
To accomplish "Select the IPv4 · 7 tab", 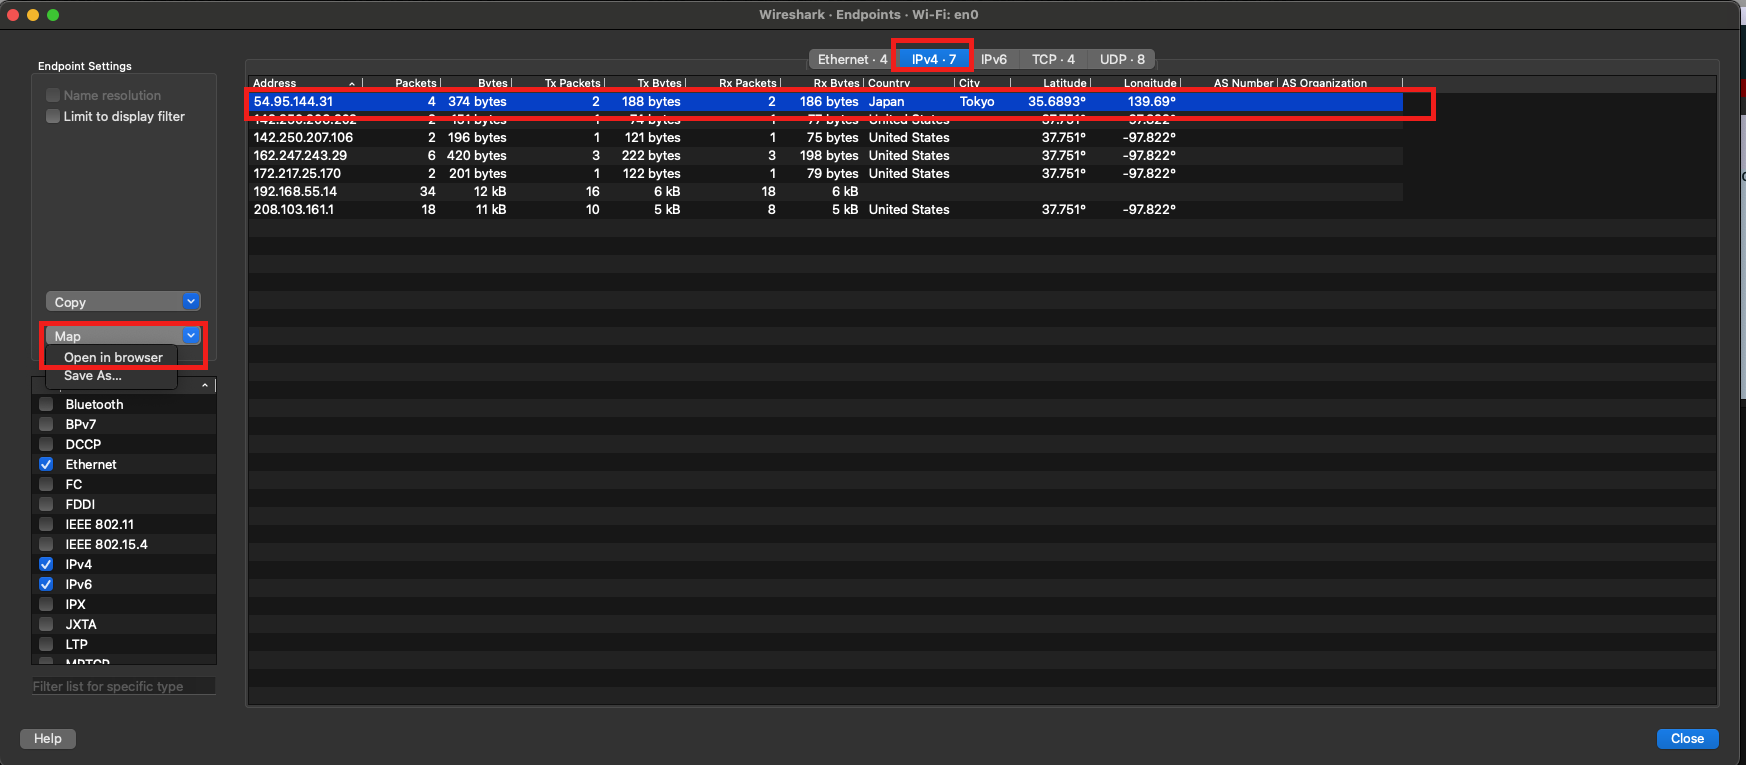I will pyautogui.click(x=934, y=59).
